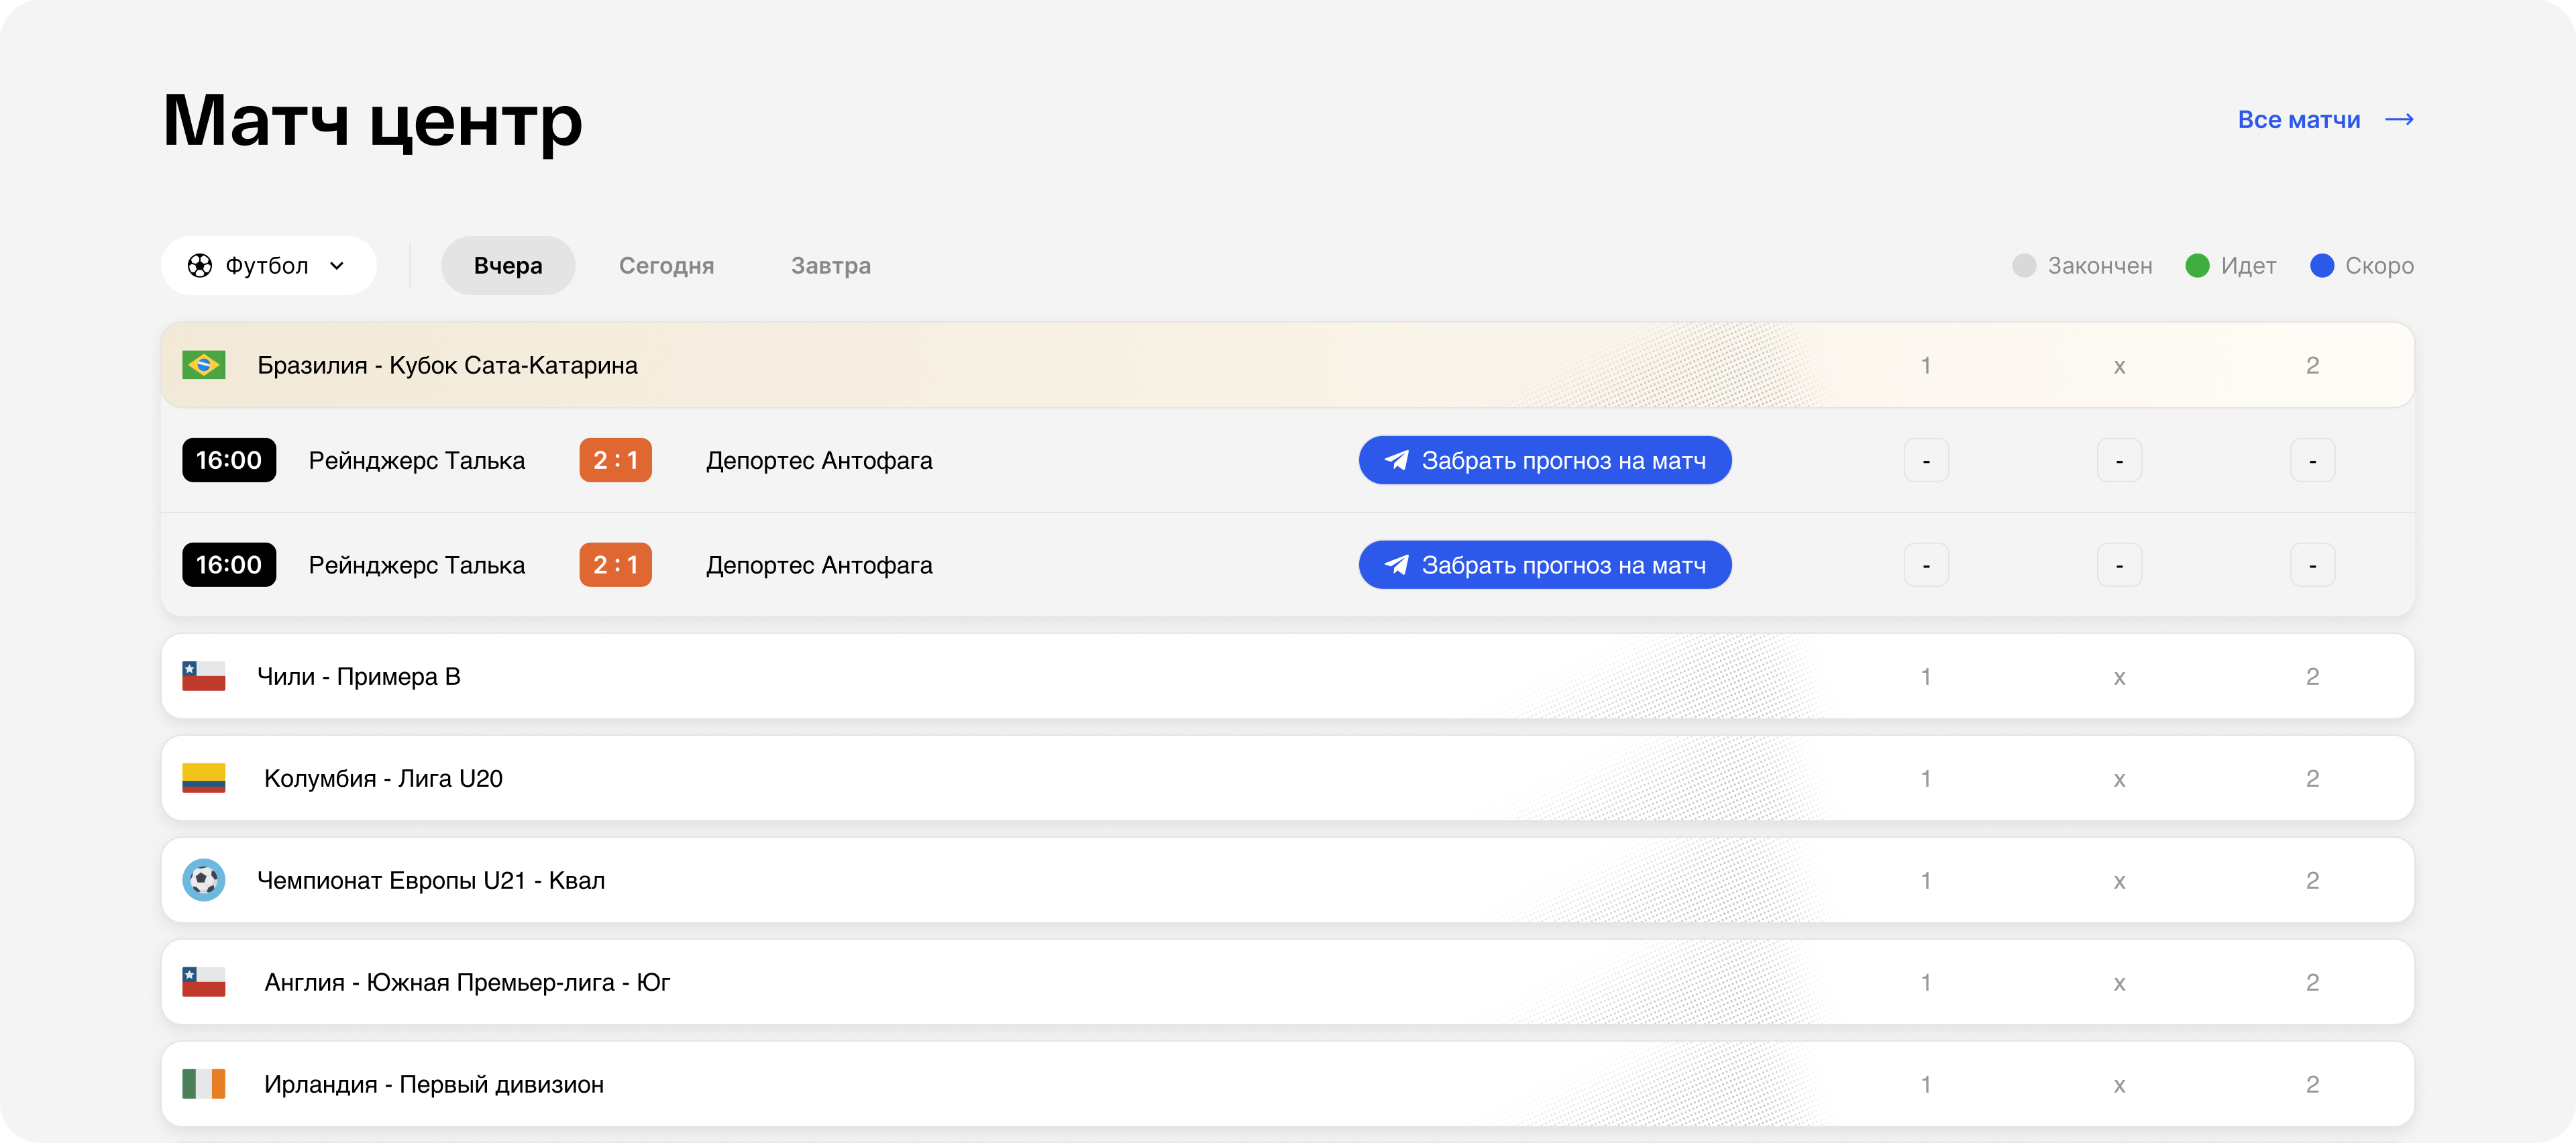This screenshot has height=1143, width=2576.
Task: Click the football icon for Чемпионат Европы U21
Action: (203, 880)
